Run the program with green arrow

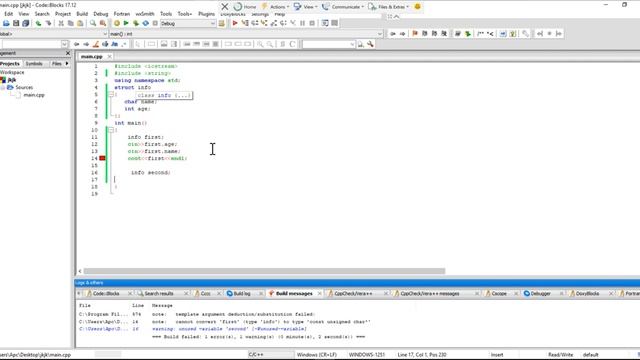[x=126, y=23]
